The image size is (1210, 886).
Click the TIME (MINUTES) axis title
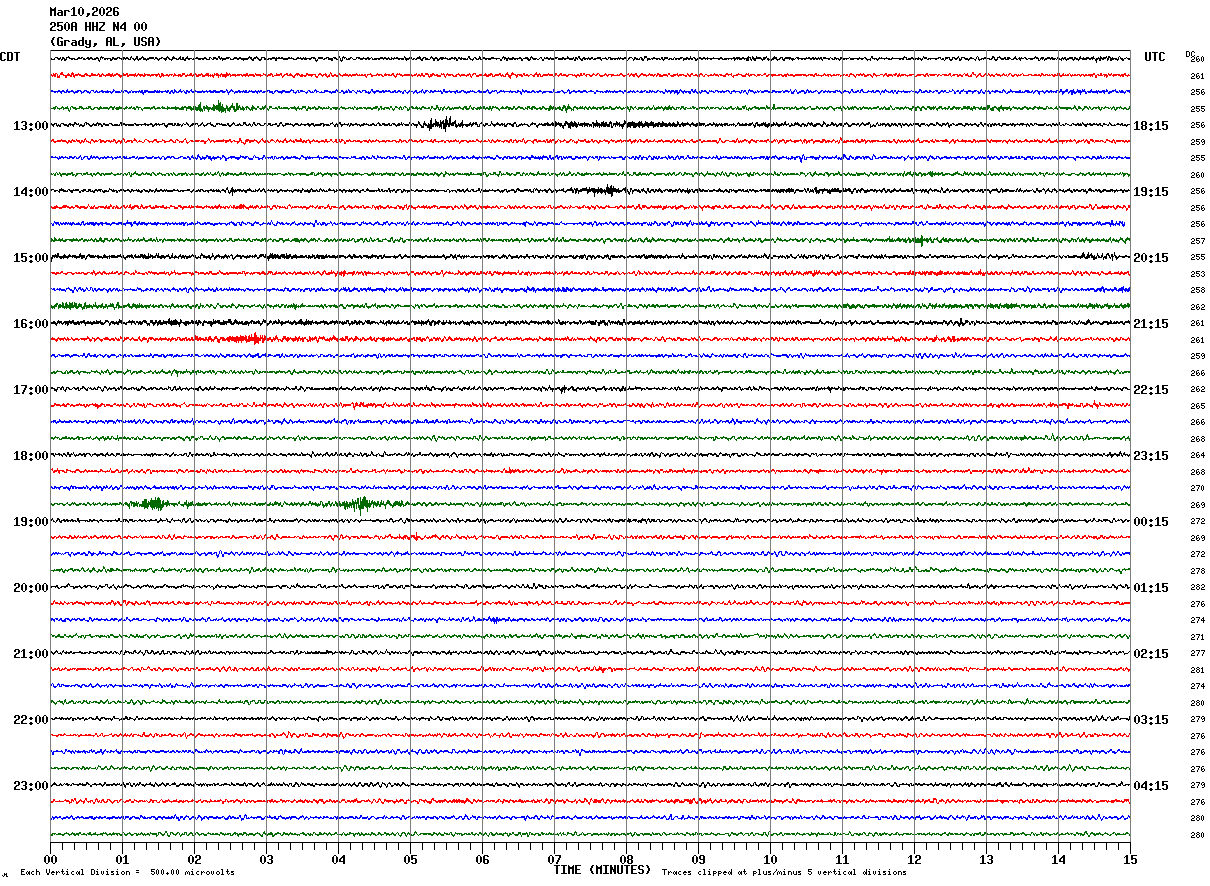click(x=602, y=870)
